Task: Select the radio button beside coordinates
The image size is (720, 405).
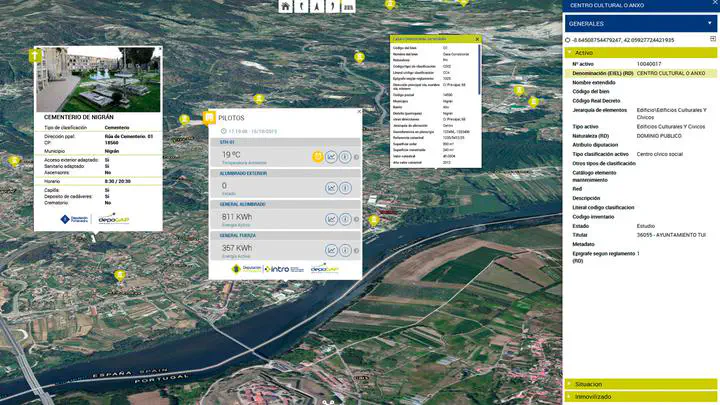Action: (568, 41)
